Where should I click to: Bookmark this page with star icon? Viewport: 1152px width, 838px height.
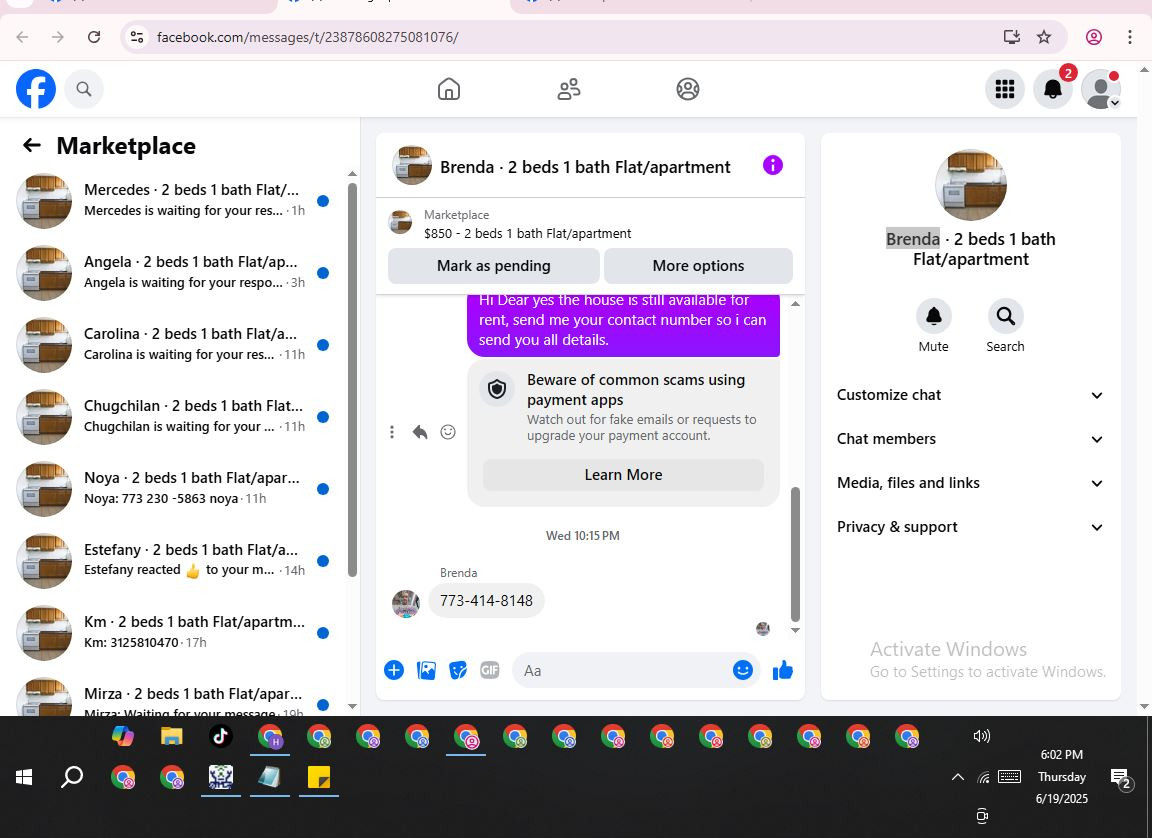(1044, 37)
